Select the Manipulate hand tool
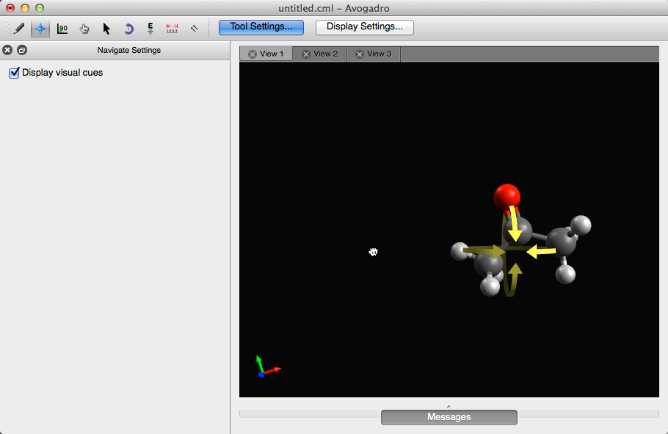The width and height of the screenshot is (668, 434). (85, 28)
